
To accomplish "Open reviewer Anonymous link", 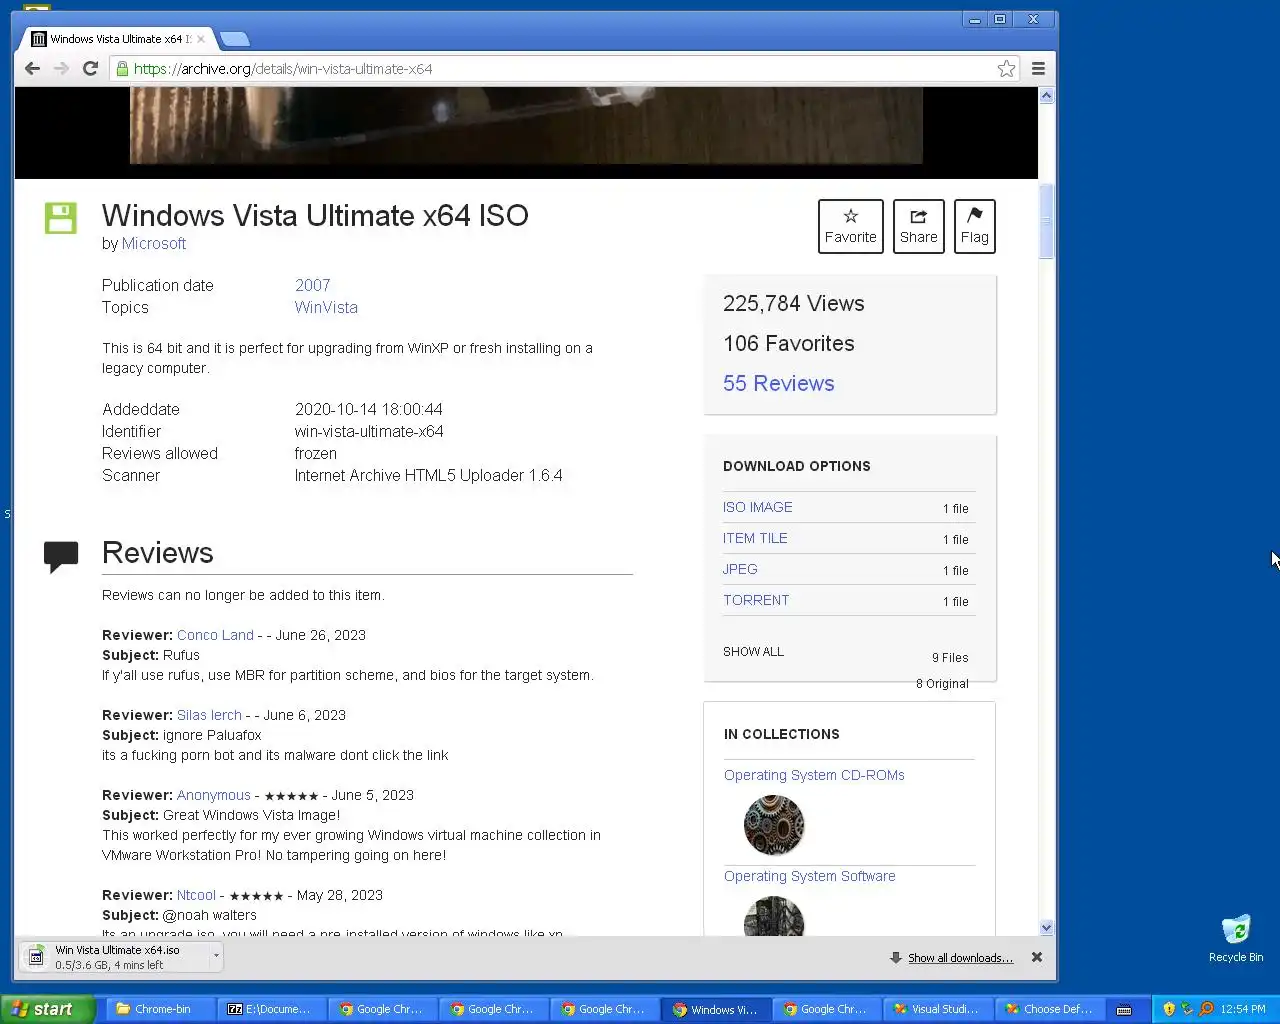I will (214, 795).
